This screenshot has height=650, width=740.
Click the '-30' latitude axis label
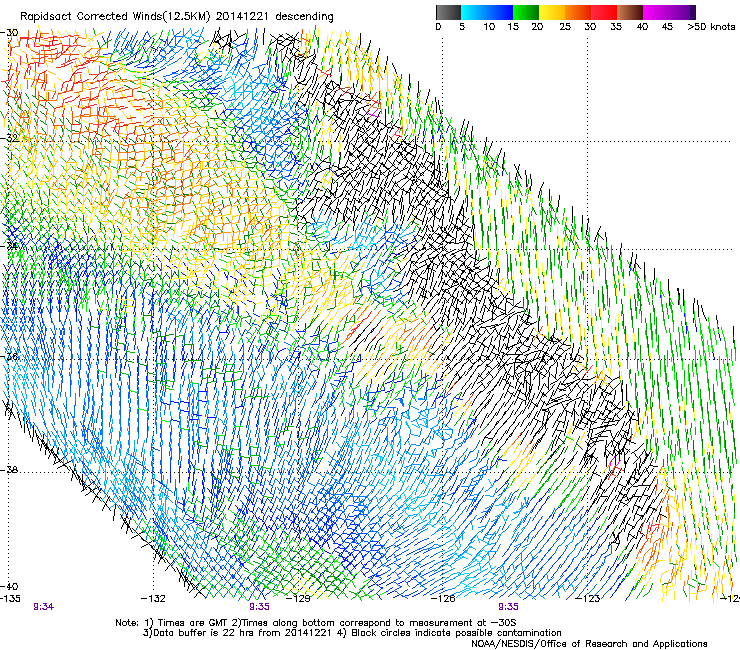click(9, 33)
